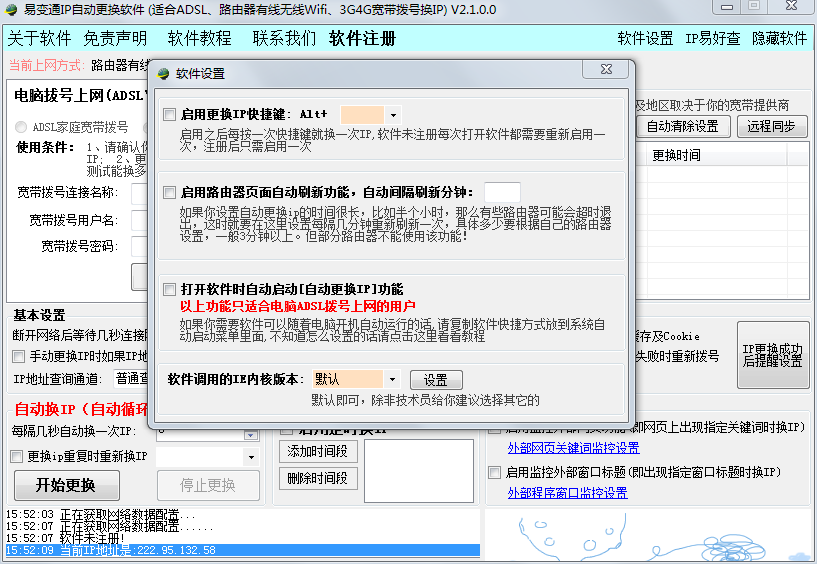Screen dimensions: 817x564
Task: Check 打开软件时自动启动[自动更换IP]功能 option
Action: tap(169, 289)
